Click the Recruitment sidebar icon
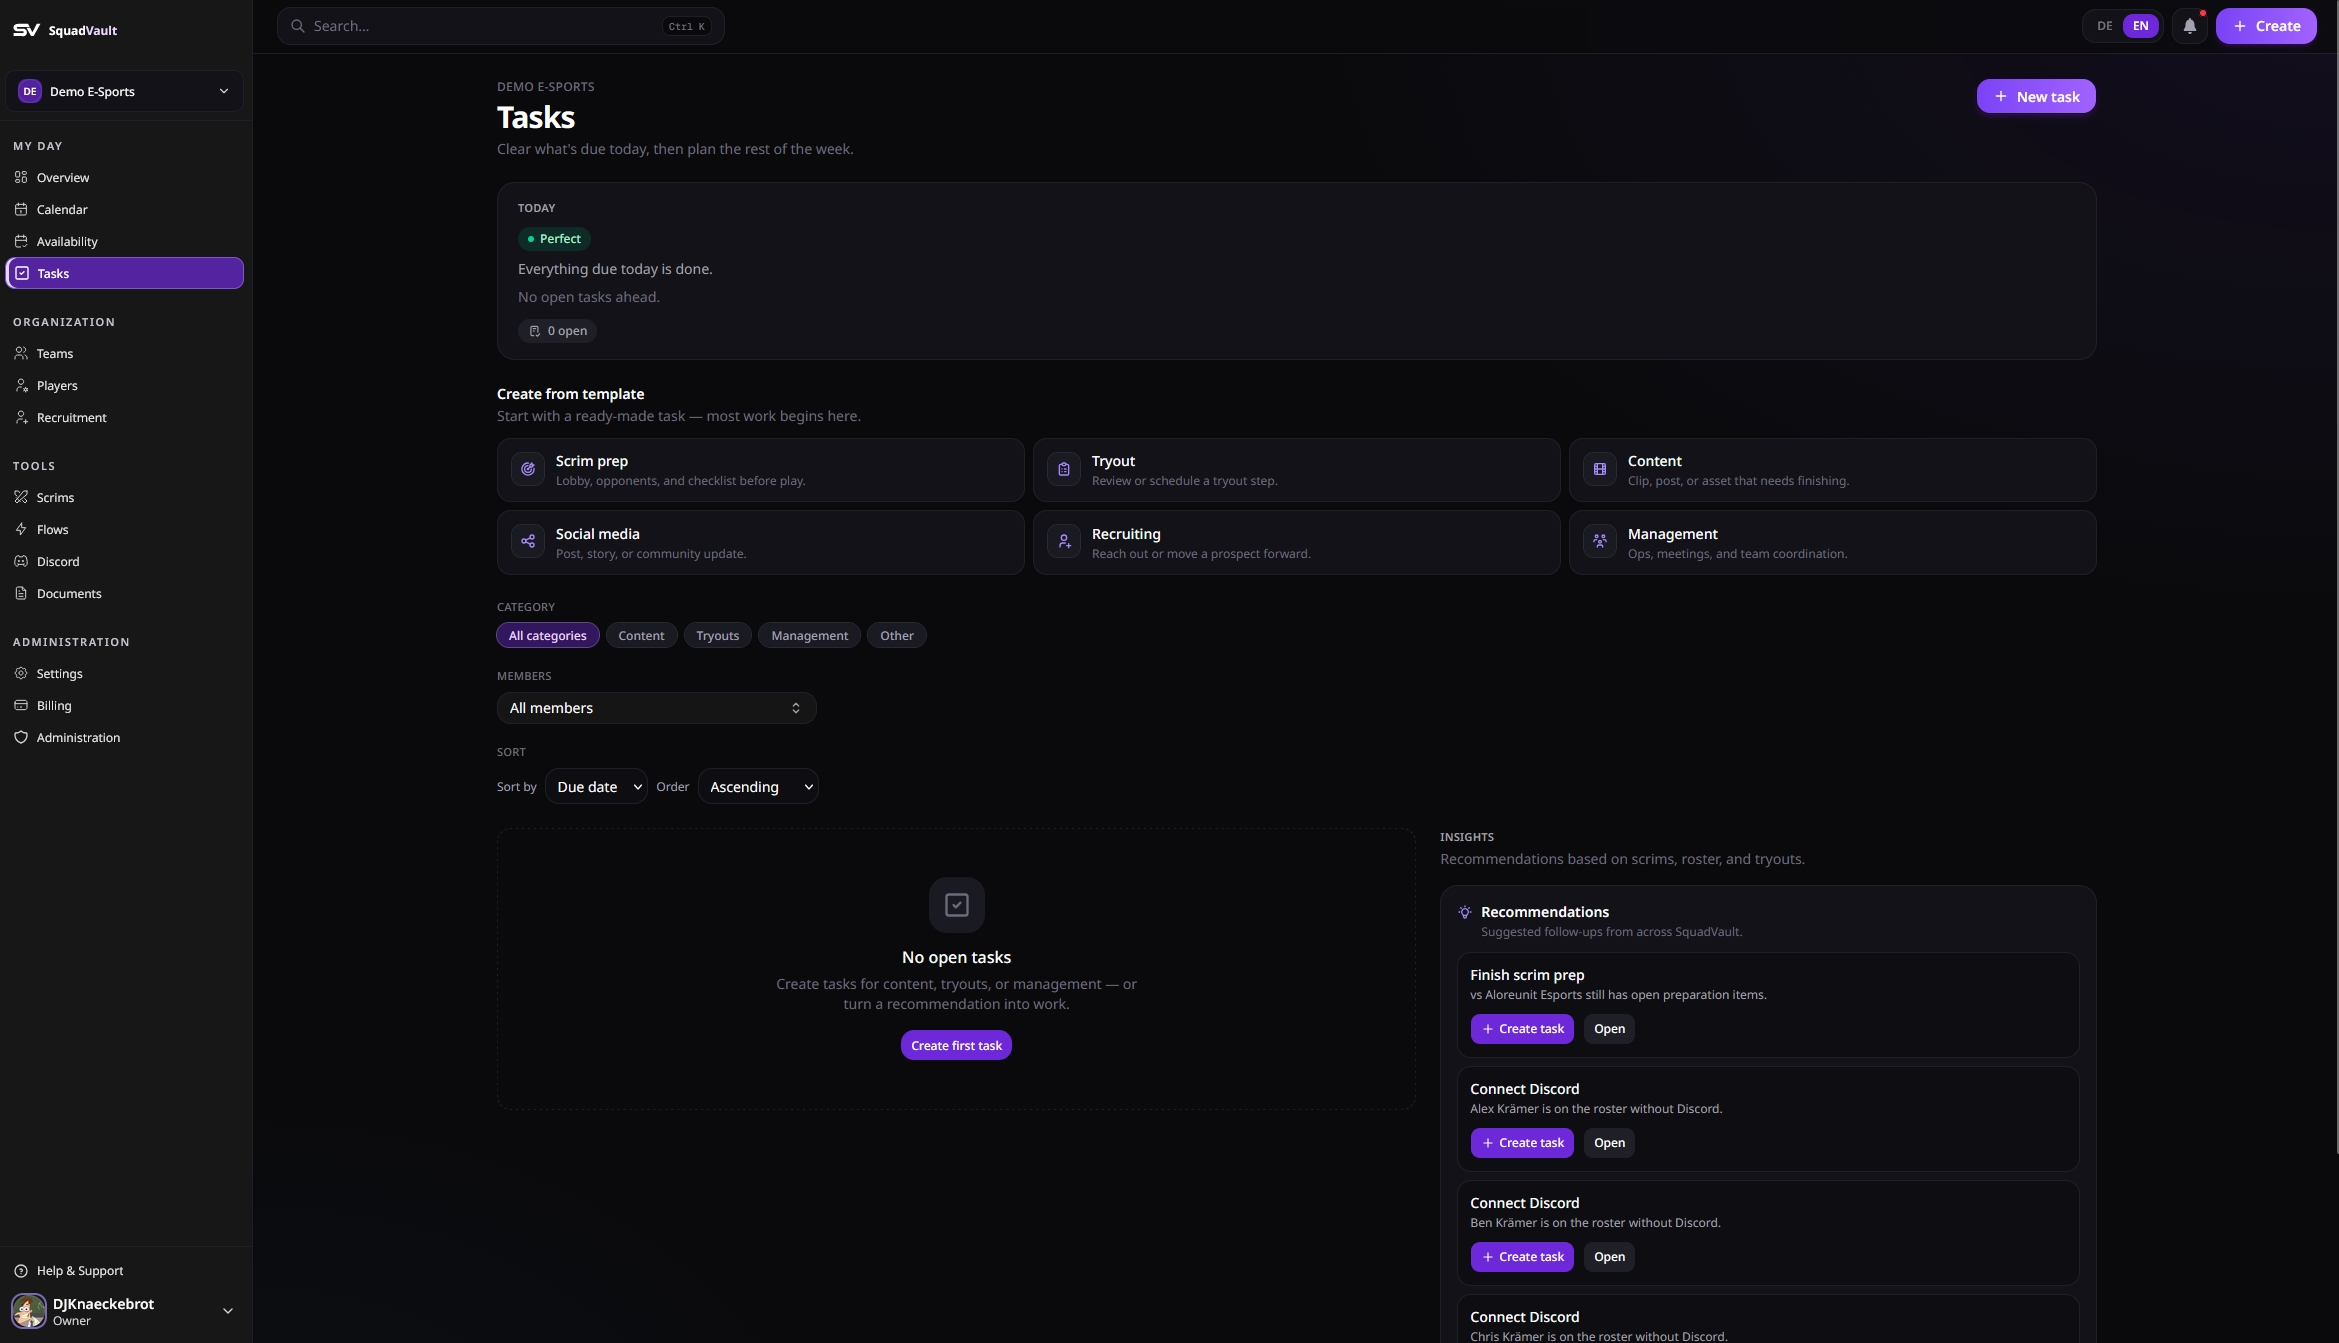 coord(21,417)
